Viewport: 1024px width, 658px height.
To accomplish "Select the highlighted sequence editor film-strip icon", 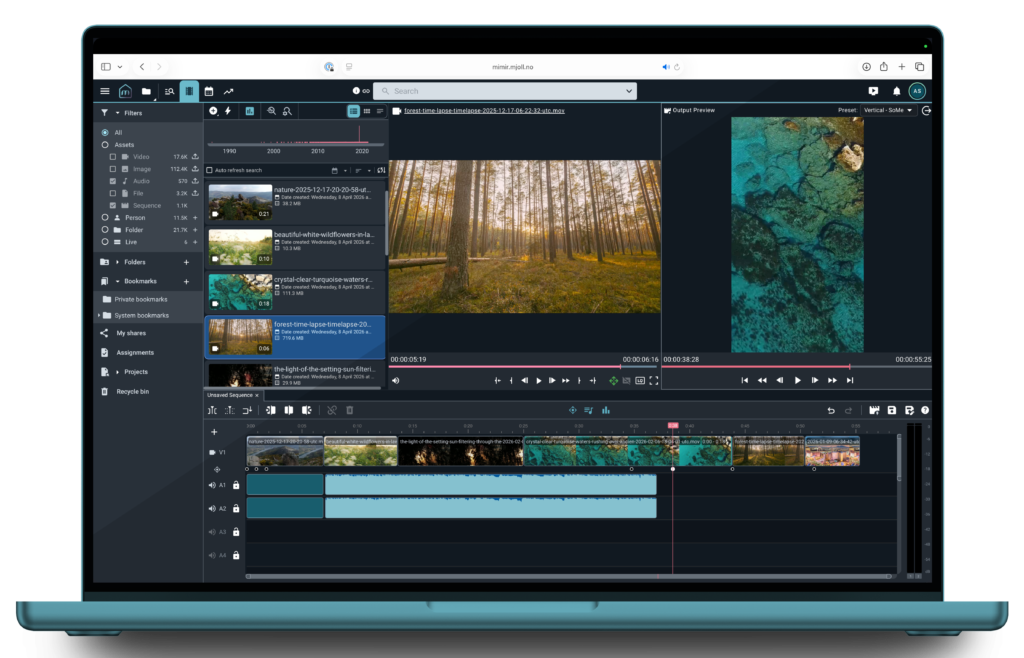I will click(189, 91).
